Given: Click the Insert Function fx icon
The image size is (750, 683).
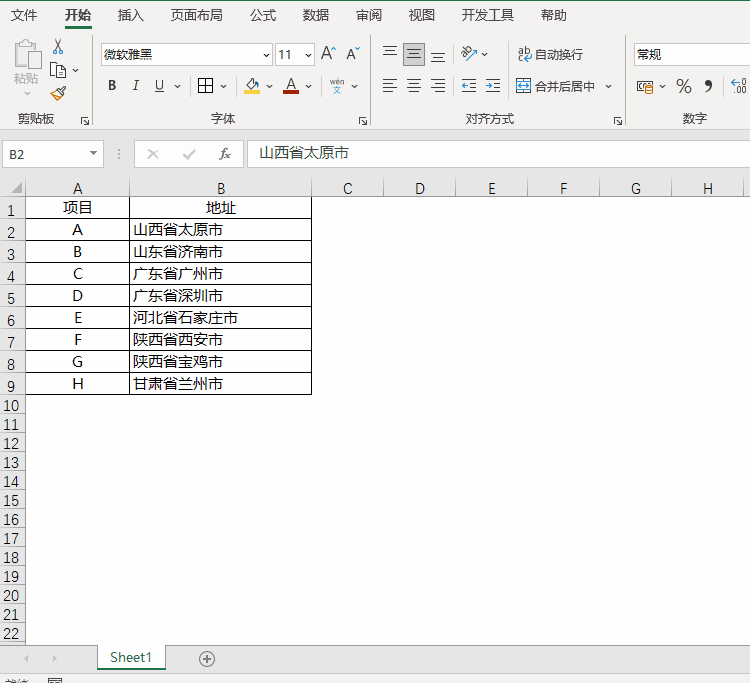Looking at the screenshot, I should (225, 154).
